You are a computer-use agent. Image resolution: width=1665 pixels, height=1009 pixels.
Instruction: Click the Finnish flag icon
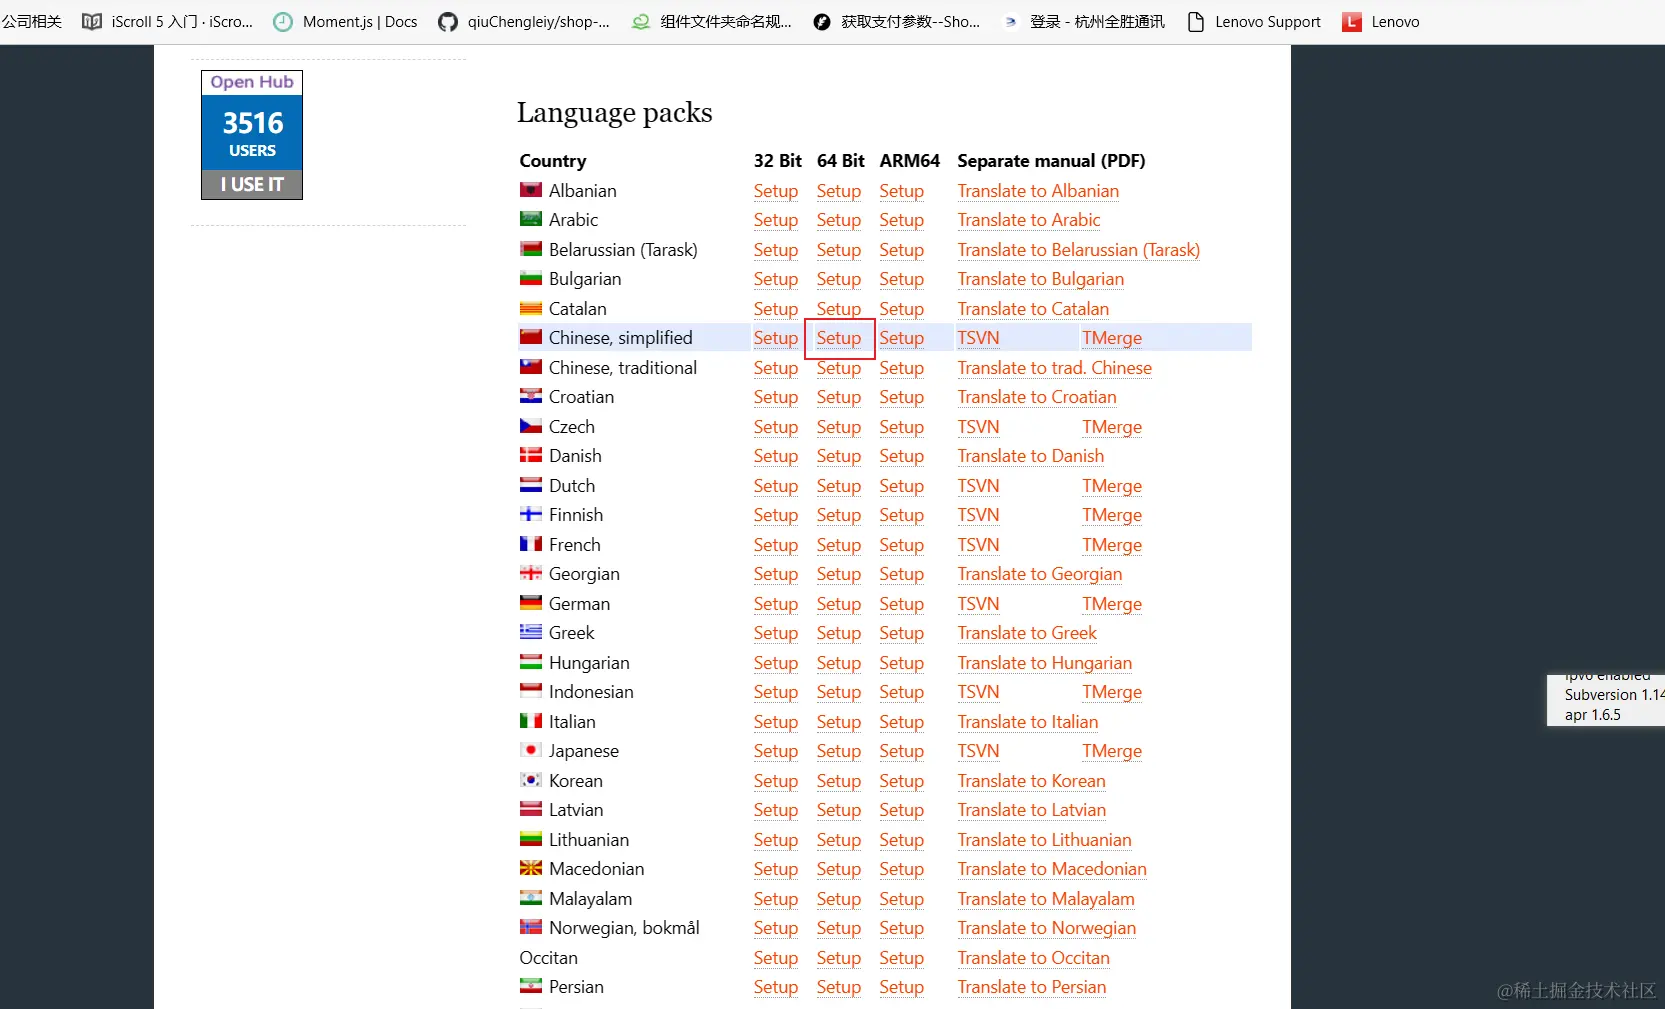pos(531,514)
